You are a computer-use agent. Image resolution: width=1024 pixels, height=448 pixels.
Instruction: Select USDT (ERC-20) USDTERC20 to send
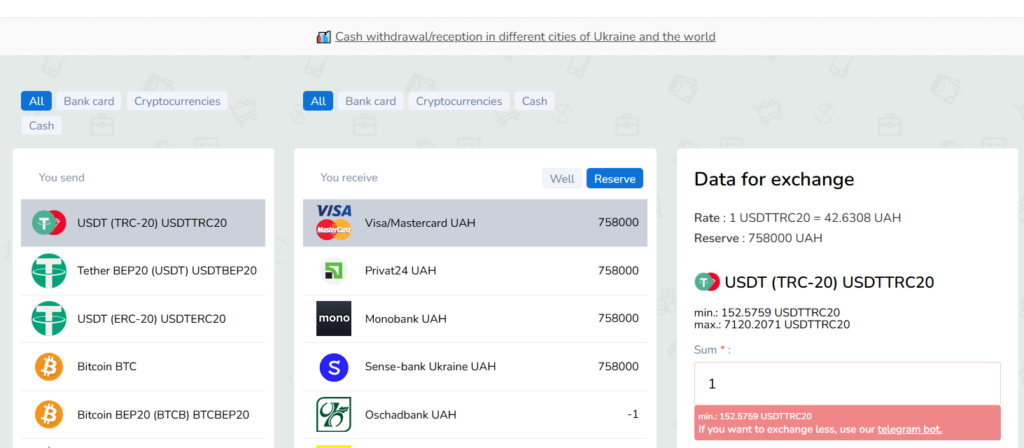[x=143, y=319]
